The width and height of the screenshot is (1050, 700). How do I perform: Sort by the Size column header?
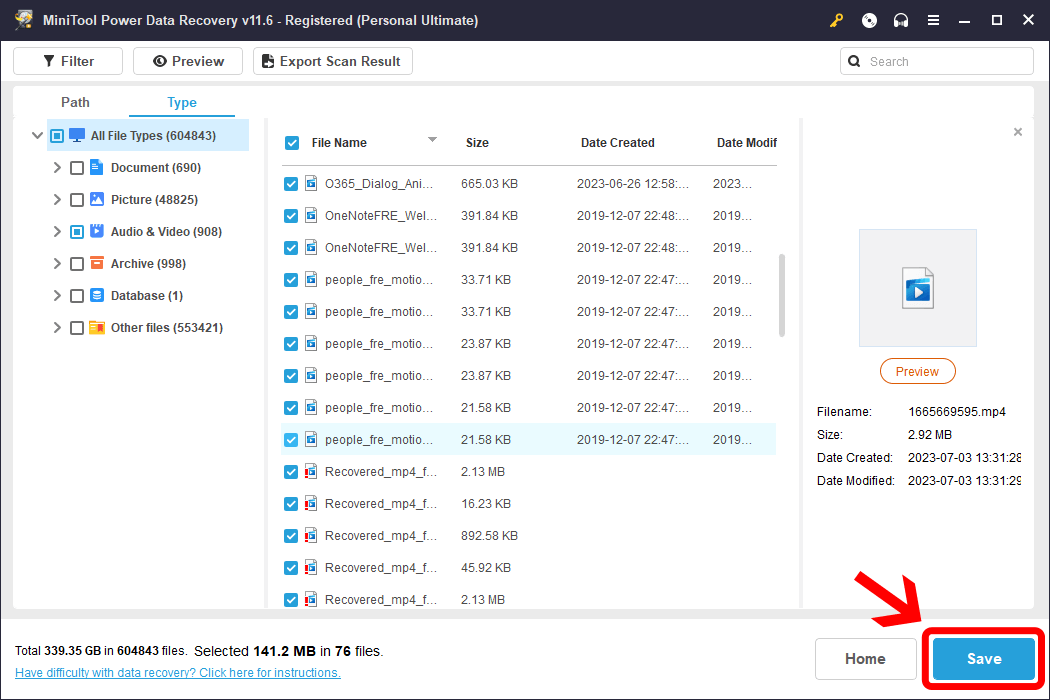(x=477, y=143)
